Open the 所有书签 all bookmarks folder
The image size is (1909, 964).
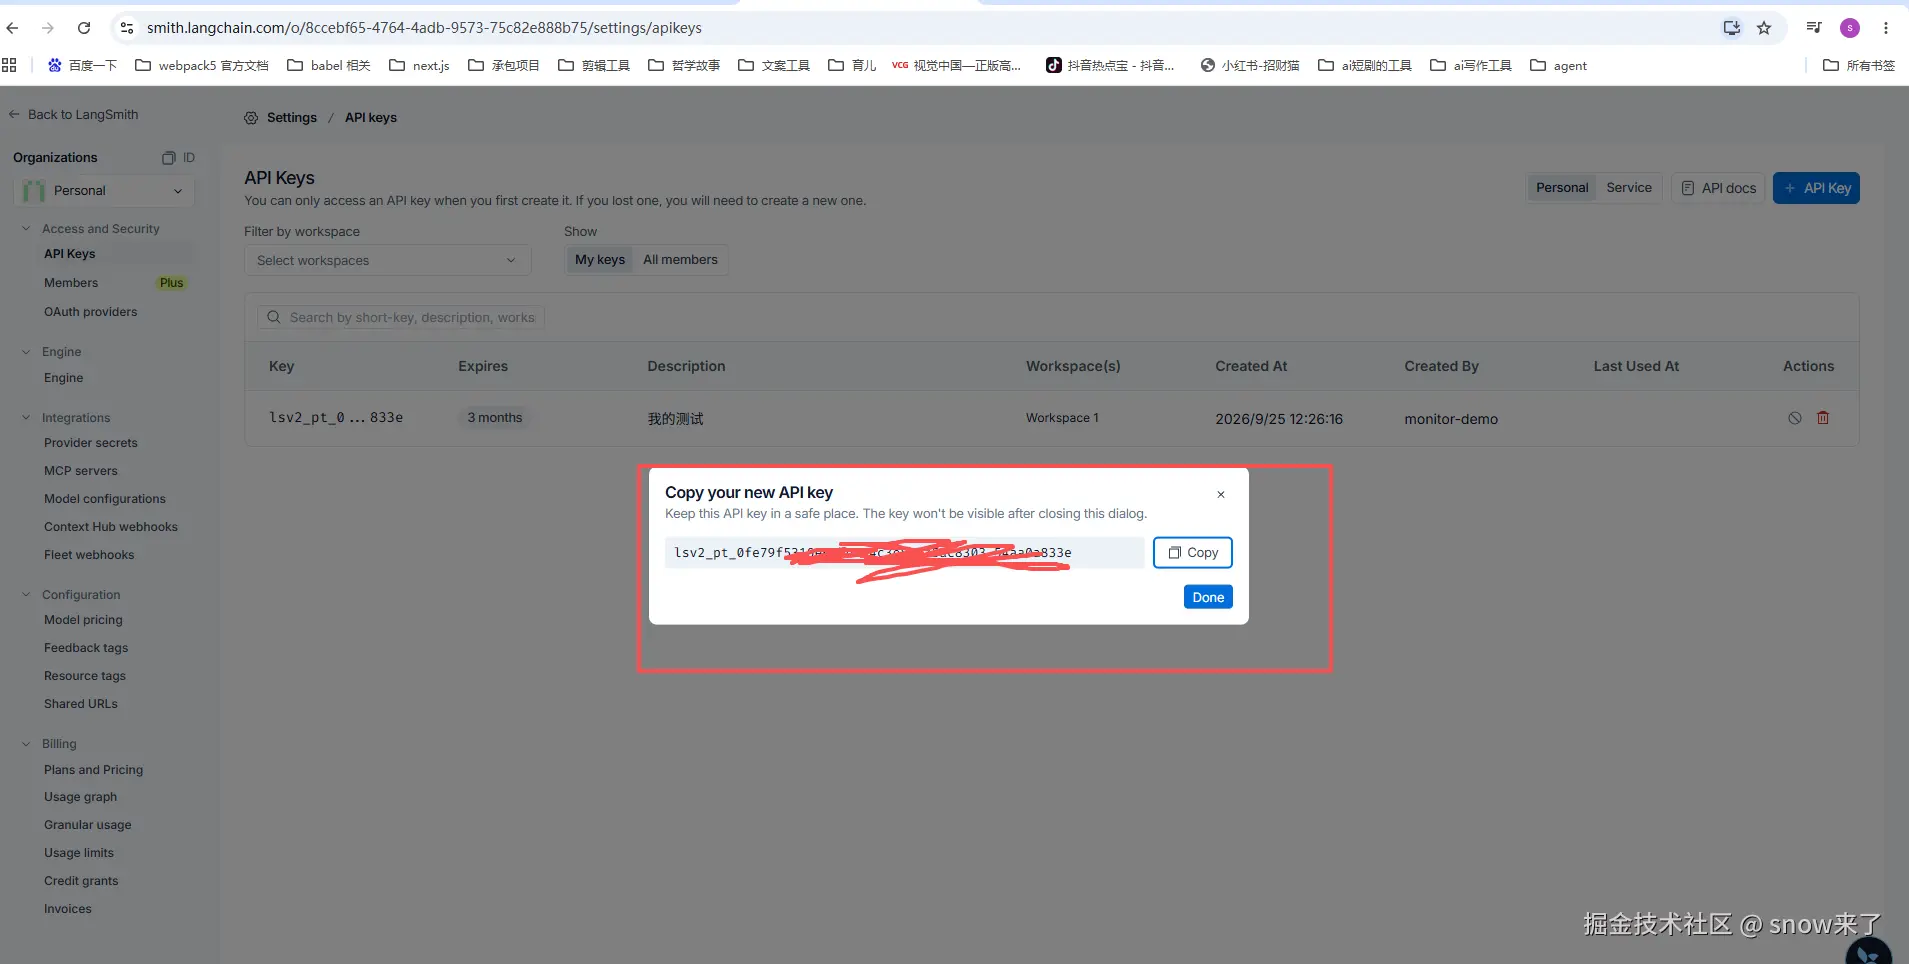1859,65
